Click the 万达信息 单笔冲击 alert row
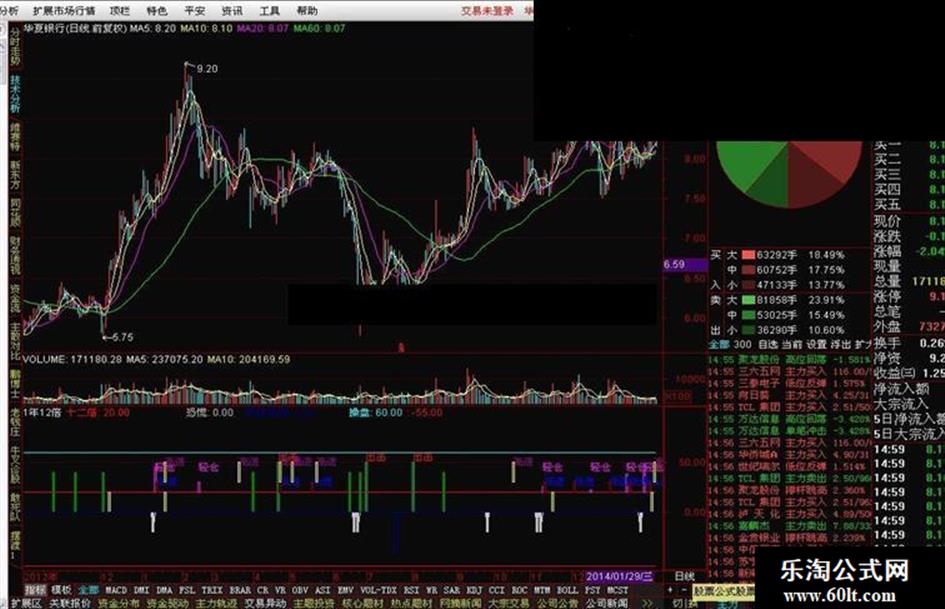Viewport: 945px width, 609px height. point(790,431)
